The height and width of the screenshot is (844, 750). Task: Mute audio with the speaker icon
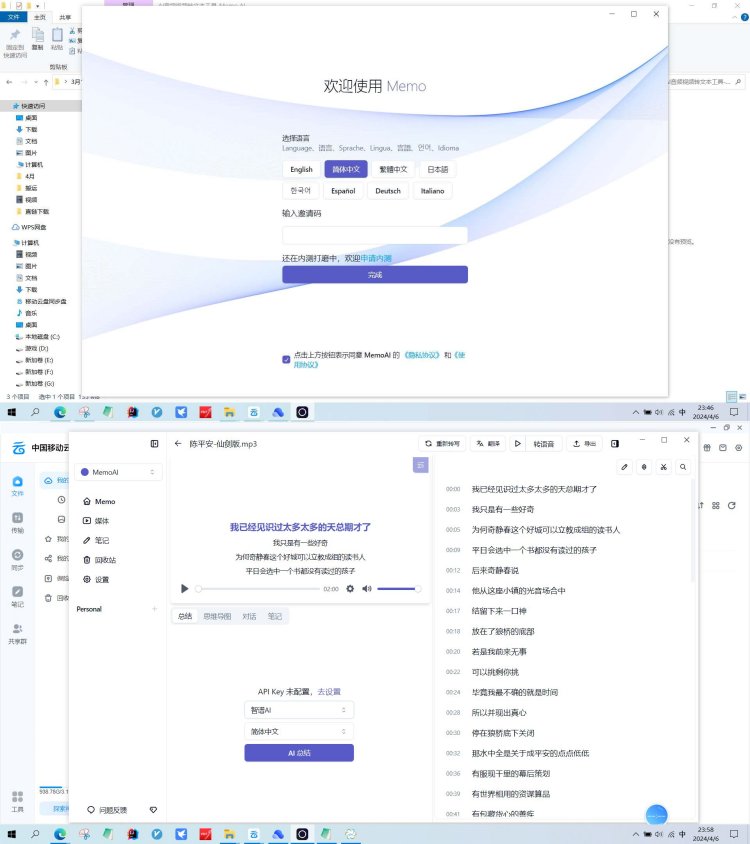click(367, 589)
